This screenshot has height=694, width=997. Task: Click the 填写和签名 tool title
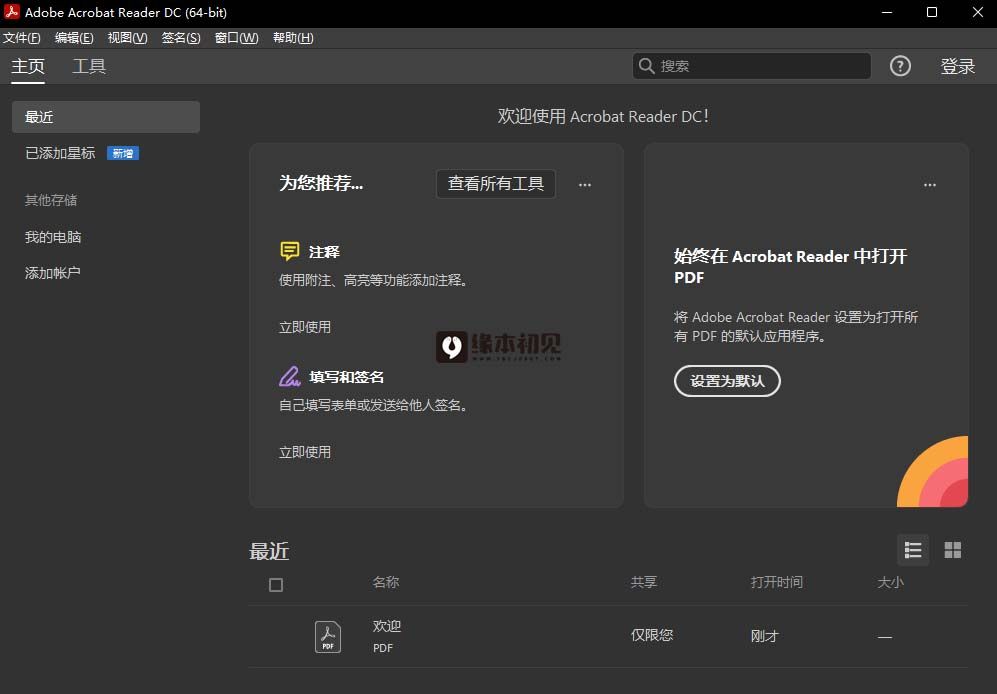pyautogui.click(x=347, y=377)
